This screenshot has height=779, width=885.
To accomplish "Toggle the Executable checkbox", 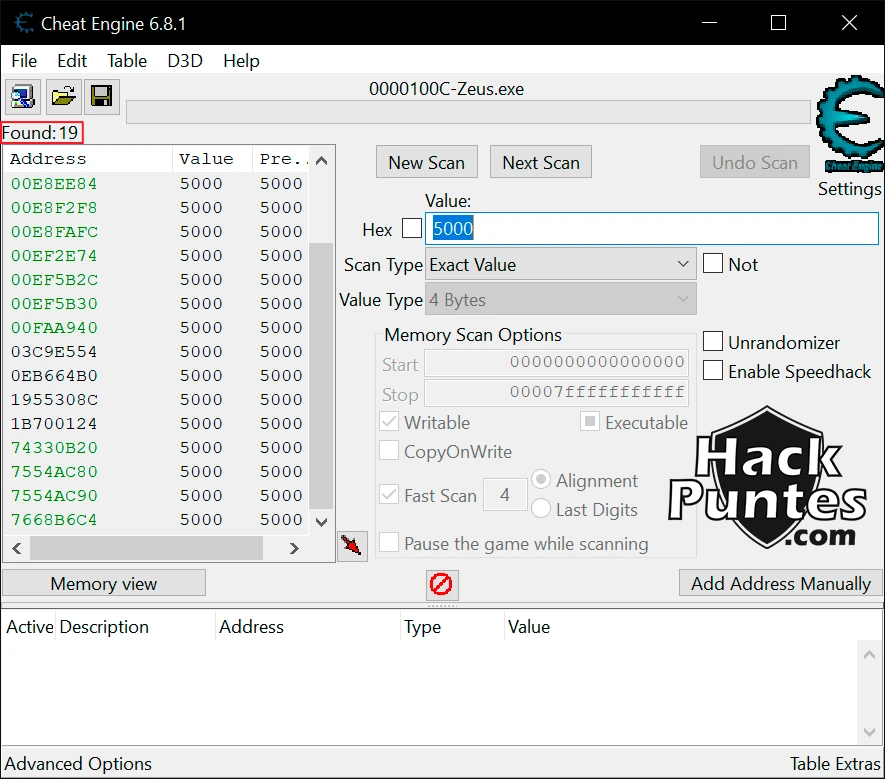I will point(590,421).
